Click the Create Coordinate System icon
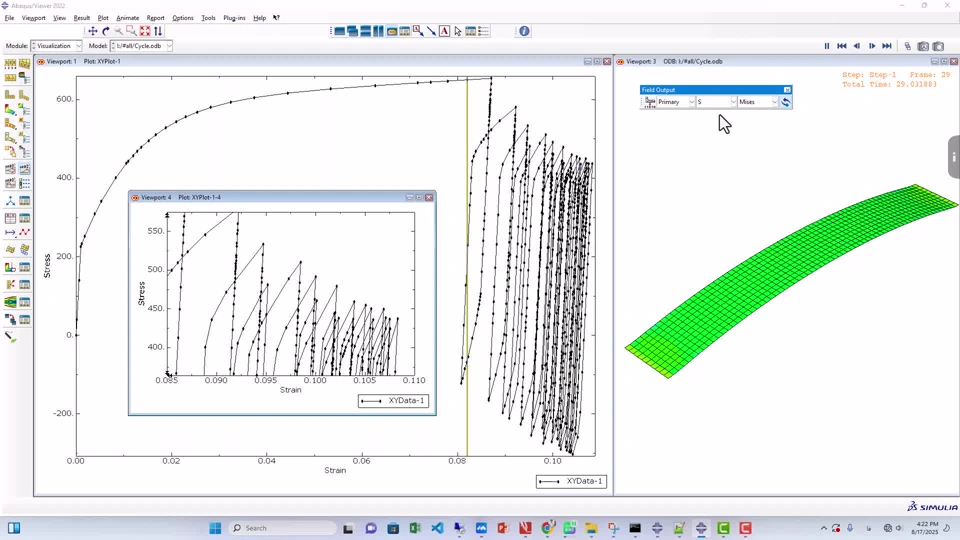This screenshot has height=540, width=960. pyautogui.click(x=10, y=201)
